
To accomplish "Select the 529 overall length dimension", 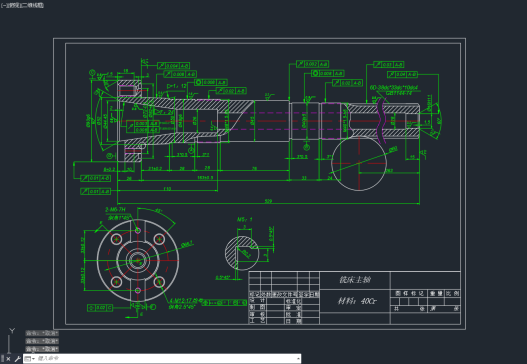I will coord(268,201).
